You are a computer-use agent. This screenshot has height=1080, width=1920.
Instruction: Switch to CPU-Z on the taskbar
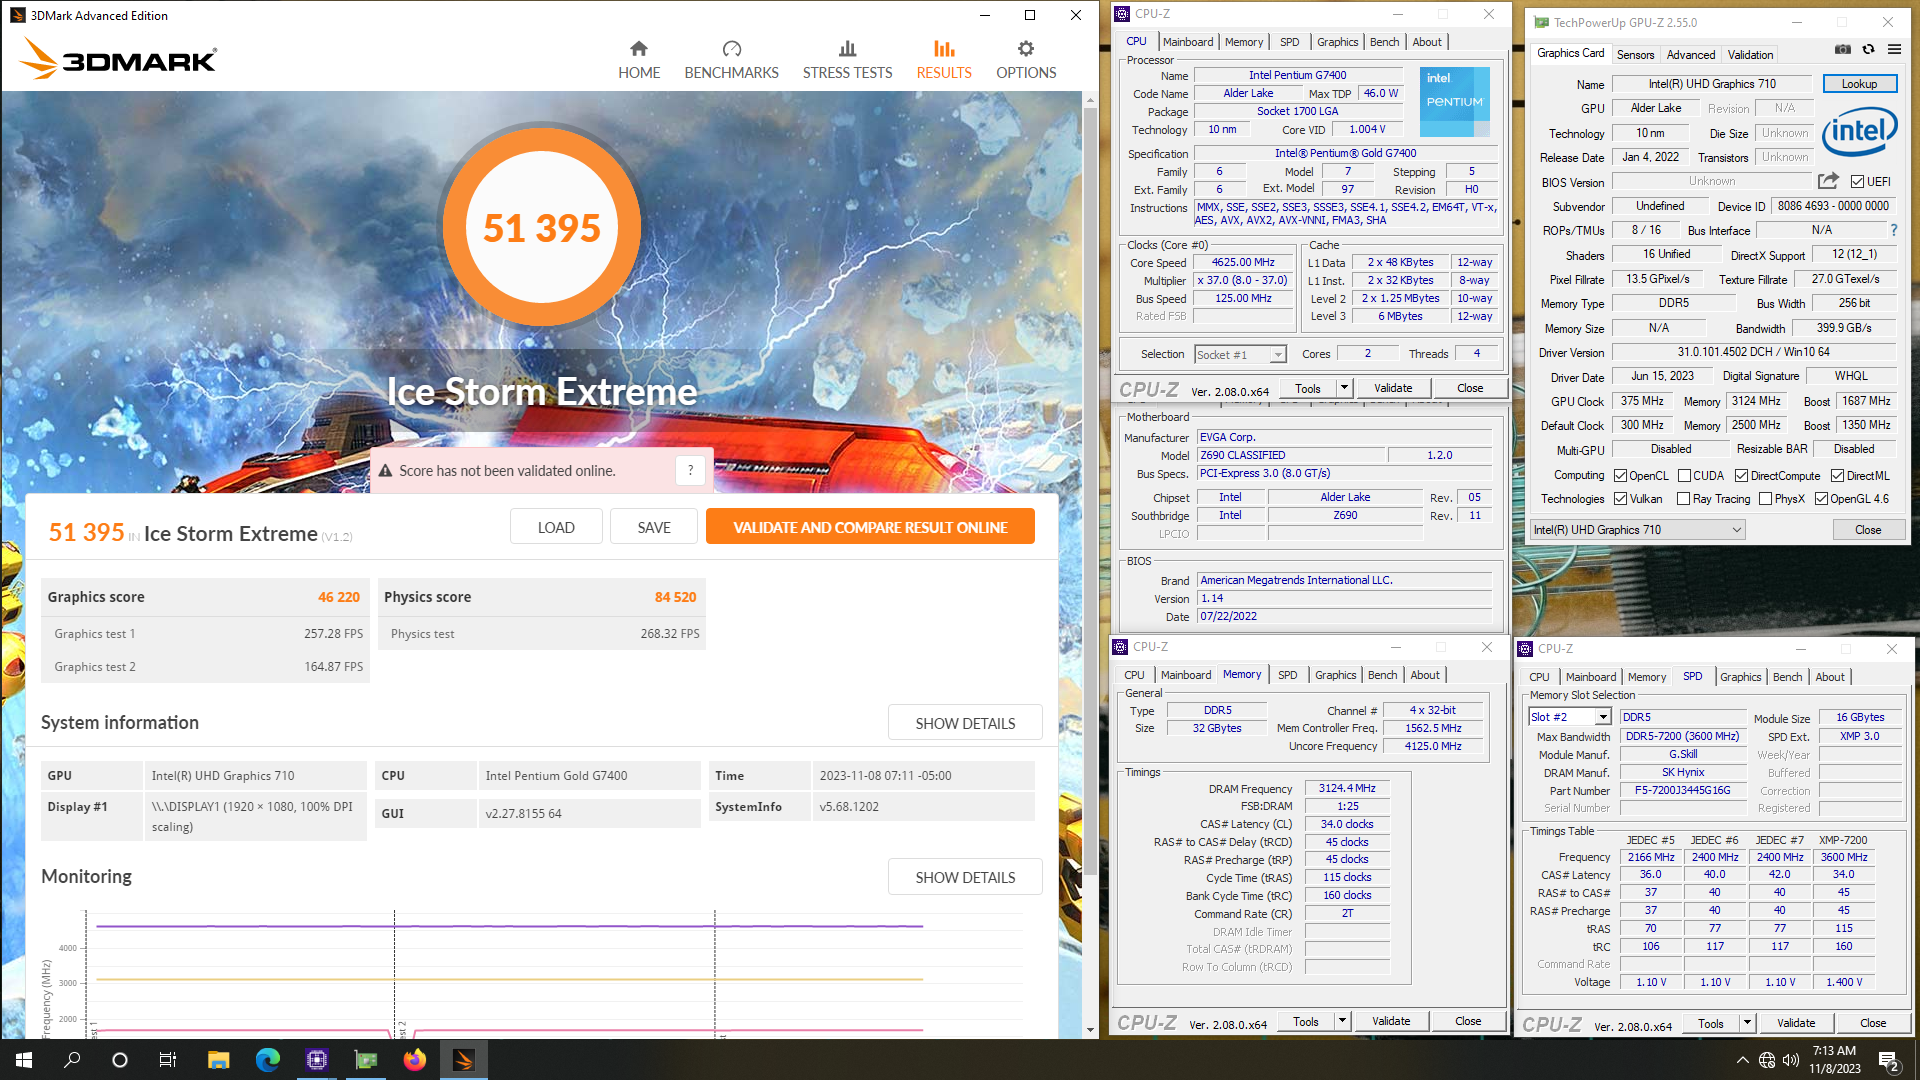click(317, 1060)
